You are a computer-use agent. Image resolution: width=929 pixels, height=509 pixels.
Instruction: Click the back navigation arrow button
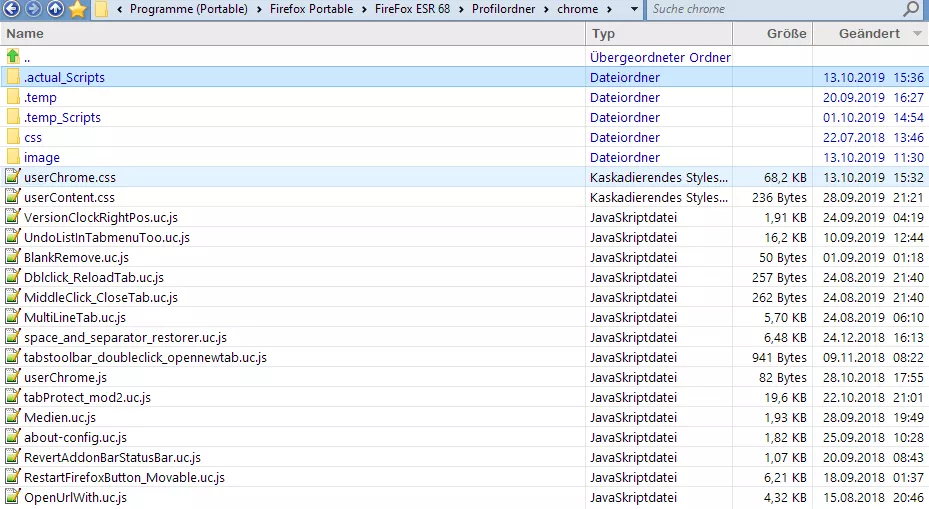tap(12, 10)
